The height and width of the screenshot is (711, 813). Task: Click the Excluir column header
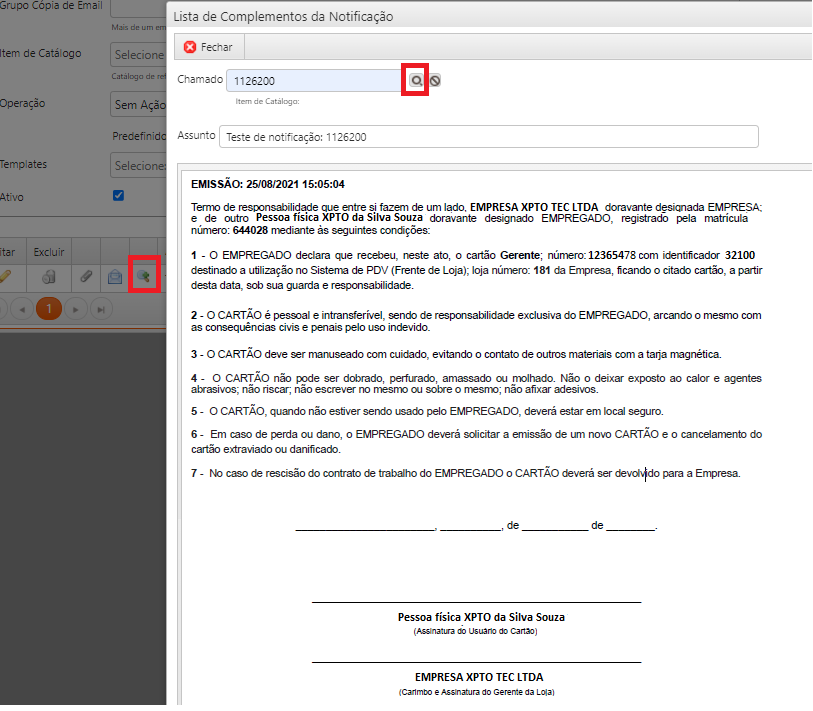48,252
